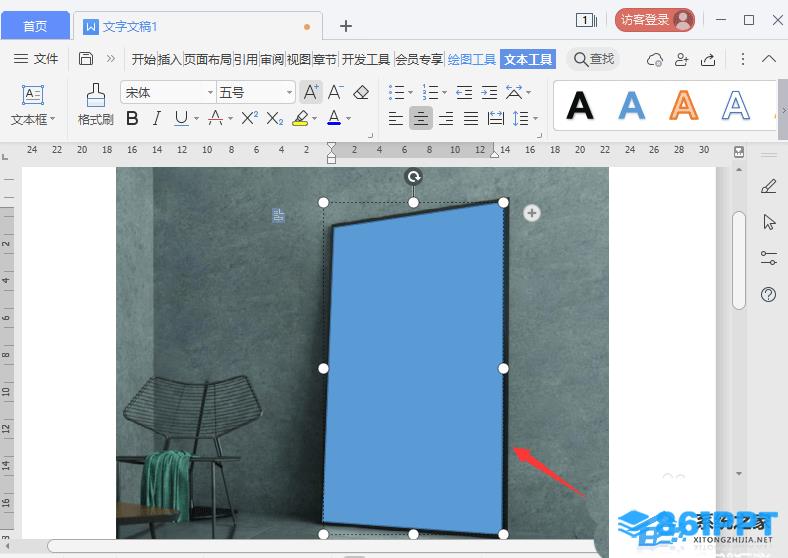Switch to the 绘图工具 tab
The height and width of the screenshot is (558, 788).
471,59
